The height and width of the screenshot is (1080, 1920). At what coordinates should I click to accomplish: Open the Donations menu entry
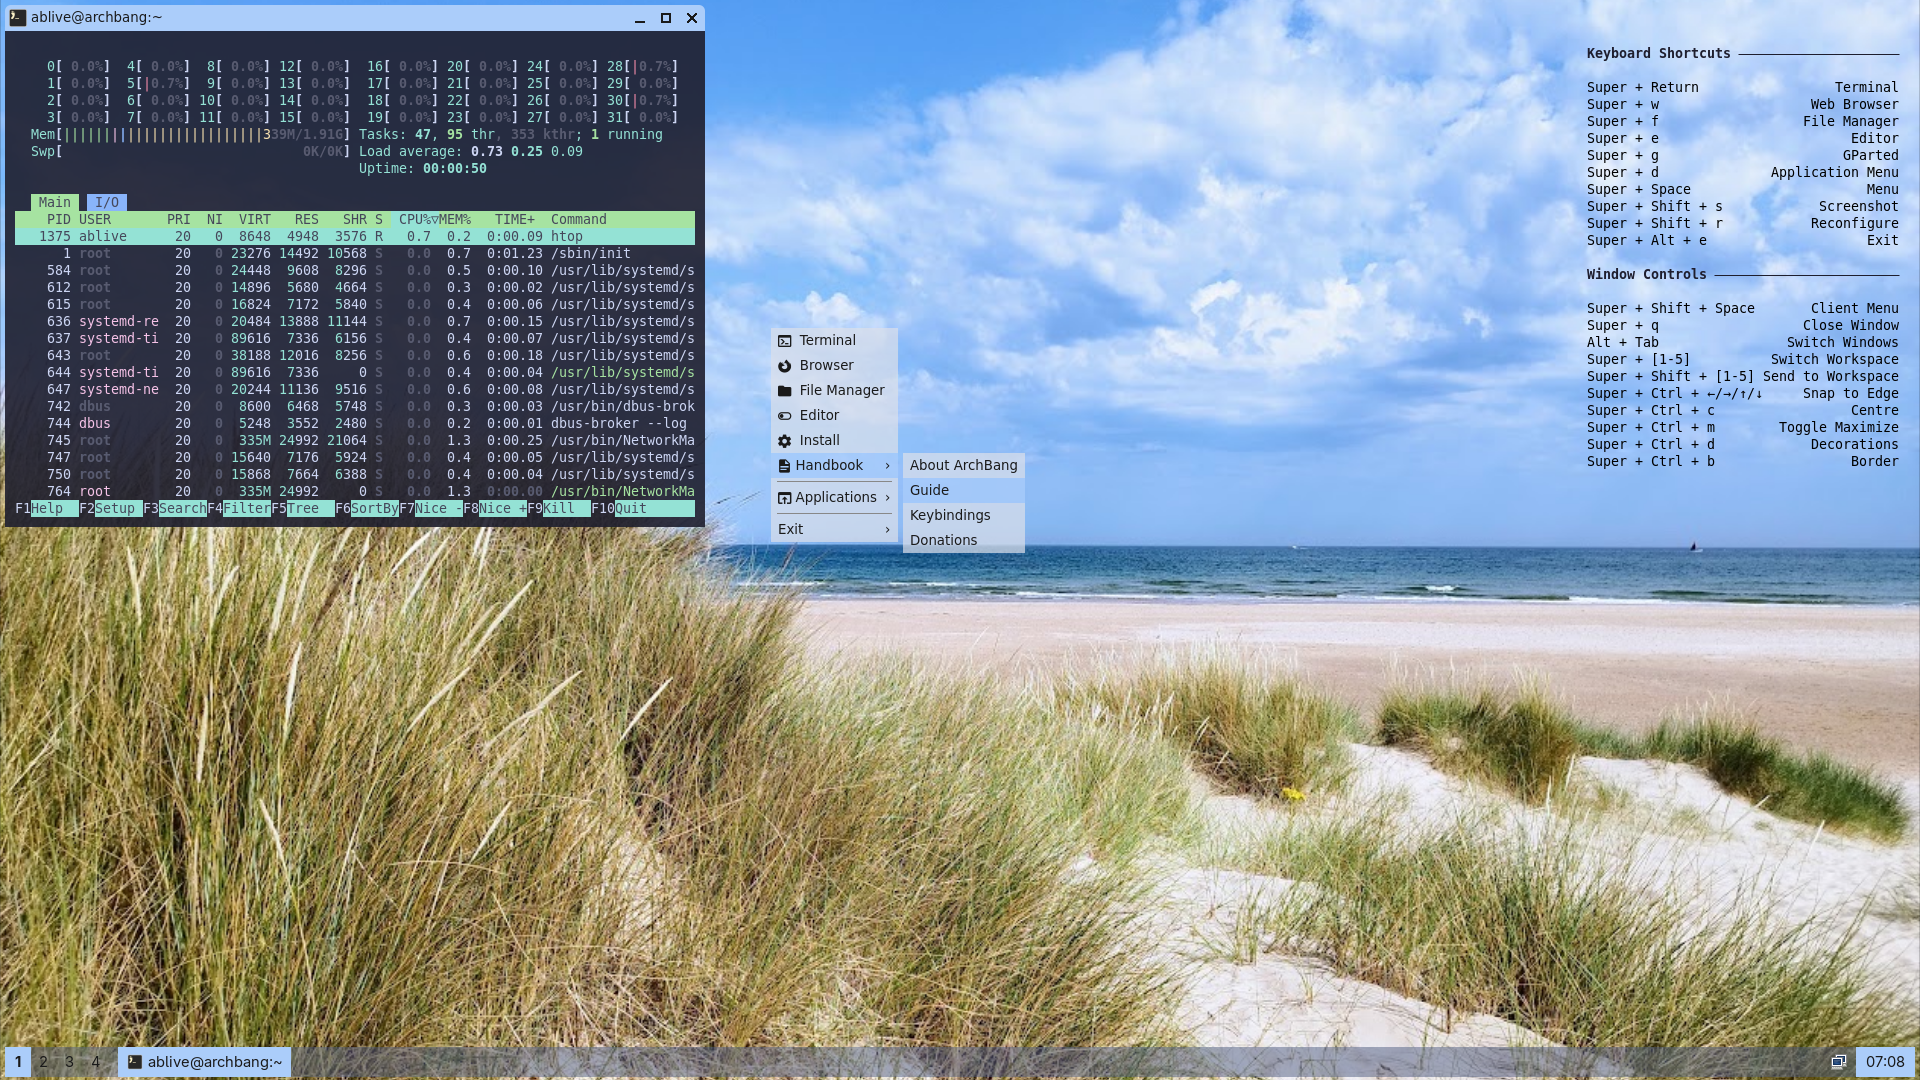click(x=943, y=540)
